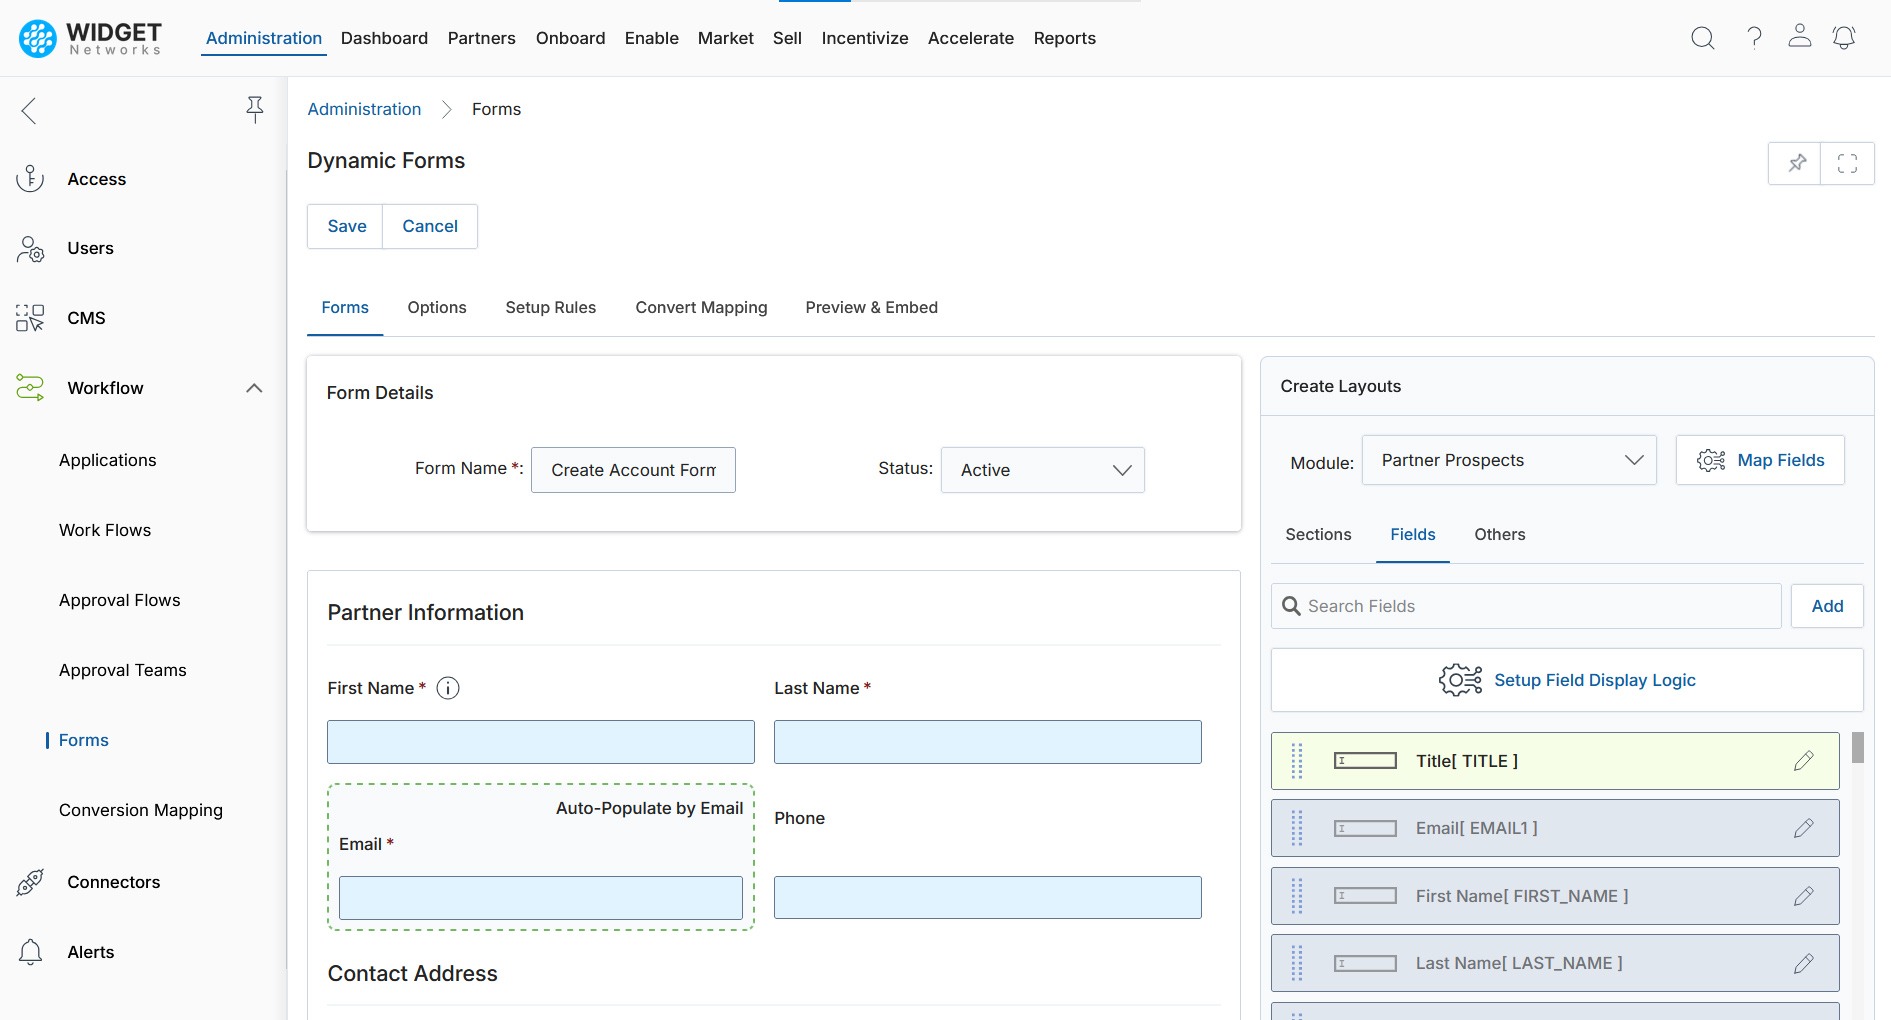Open the Administration top menu
The image size is (1891, 1020).
(x=264, y=38)
